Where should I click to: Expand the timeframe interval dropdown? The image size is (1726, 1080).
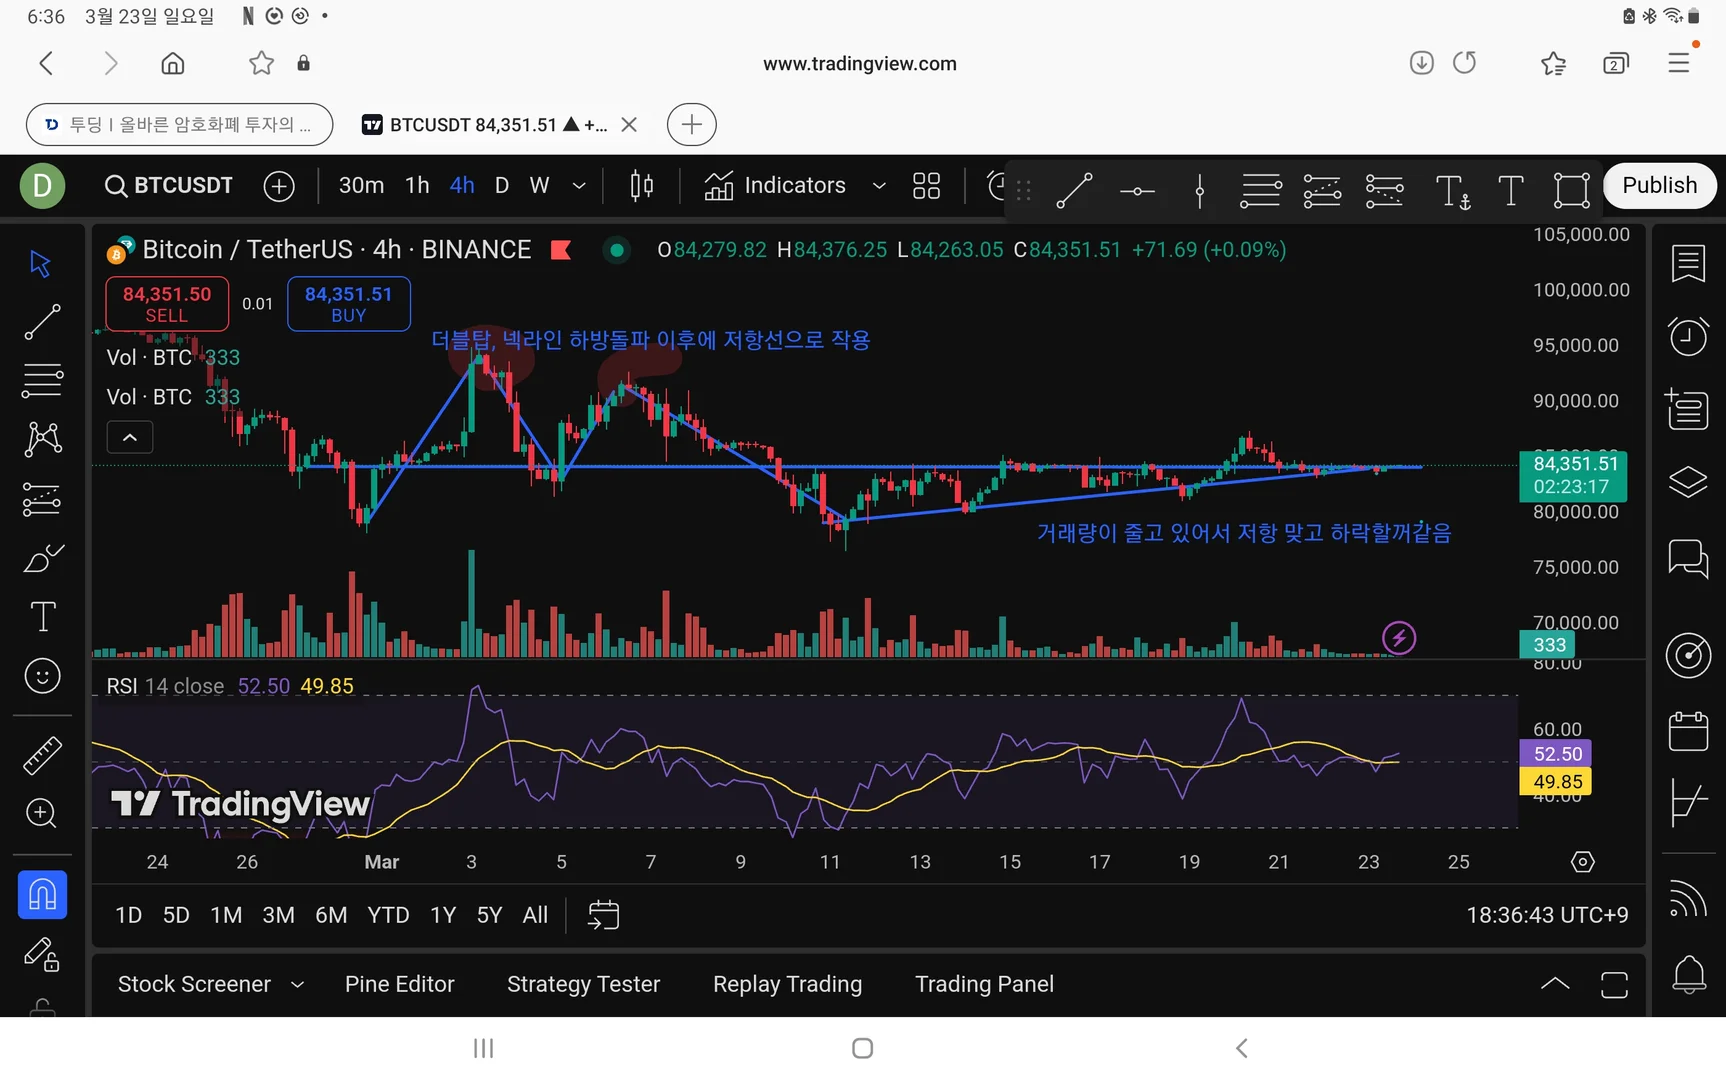[579, 186]
